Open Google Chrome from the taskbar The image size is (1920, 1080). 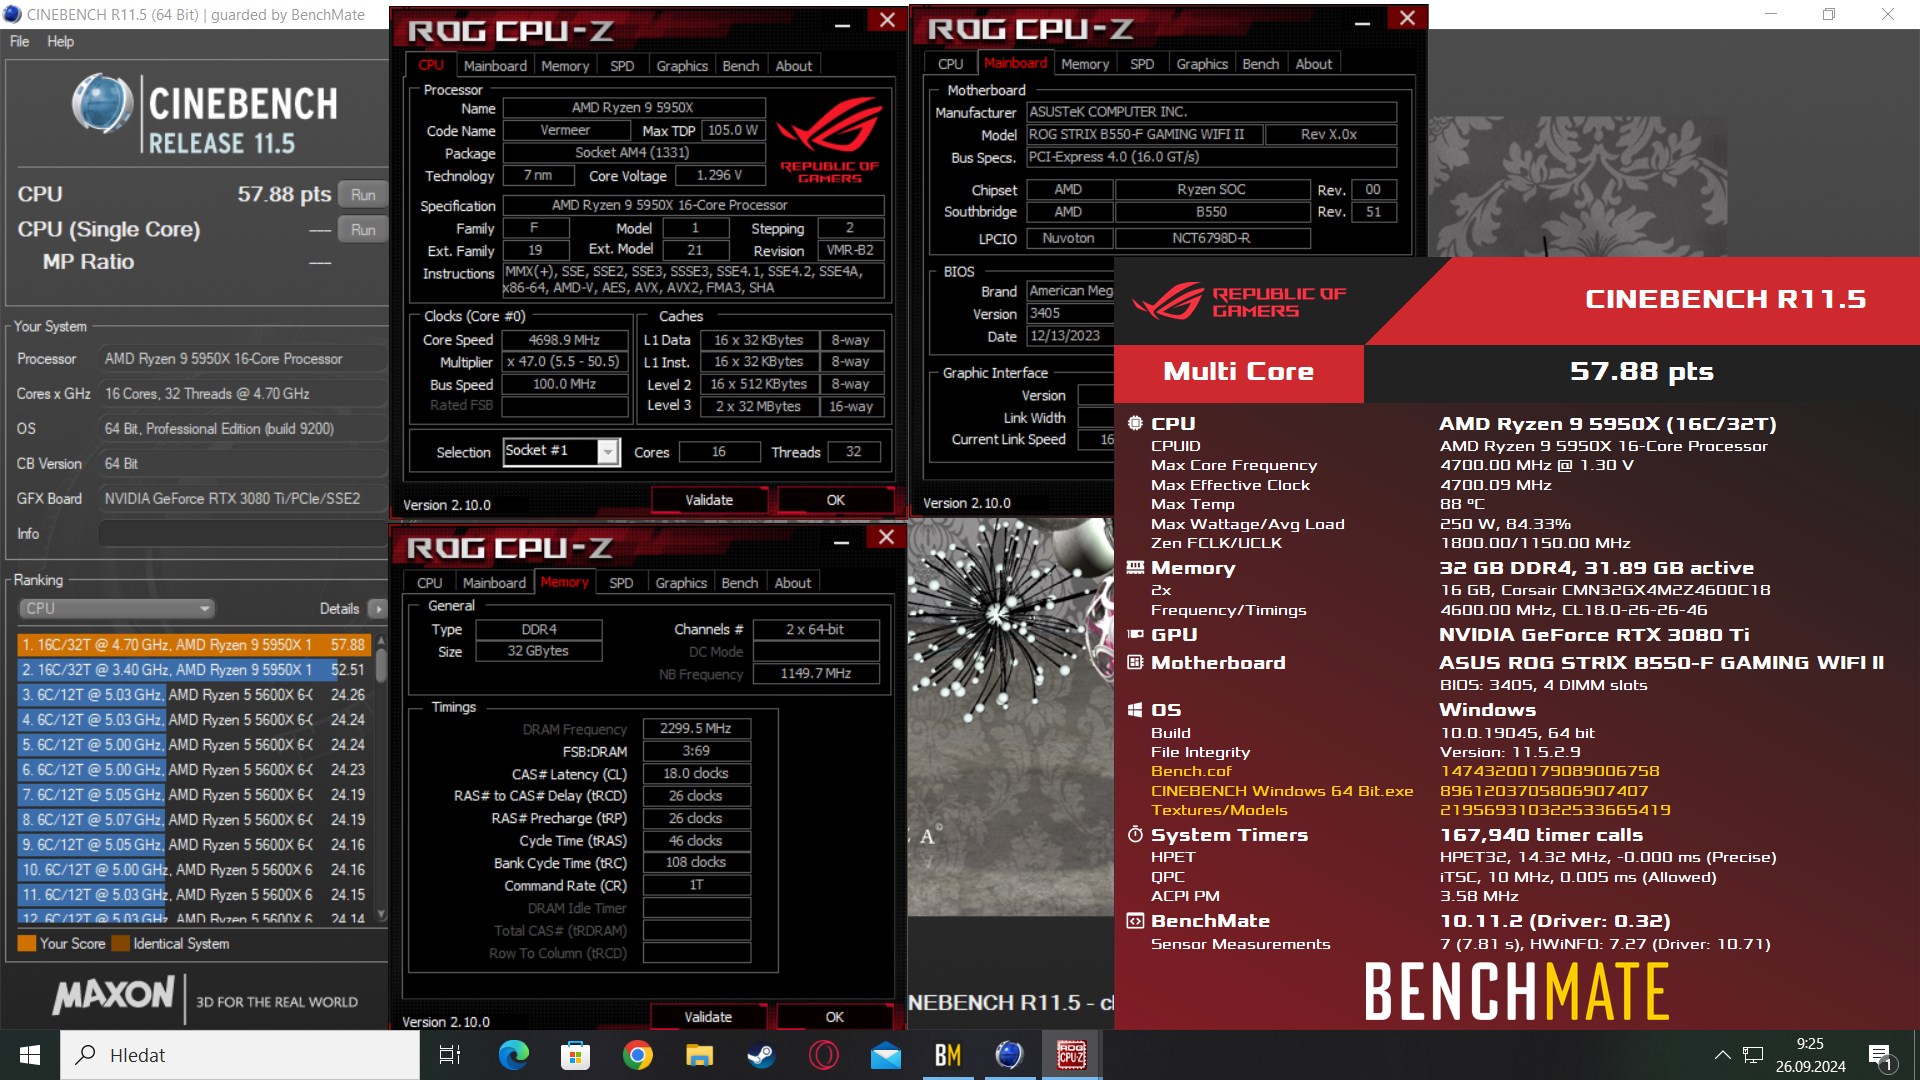tap(637, 1055)
